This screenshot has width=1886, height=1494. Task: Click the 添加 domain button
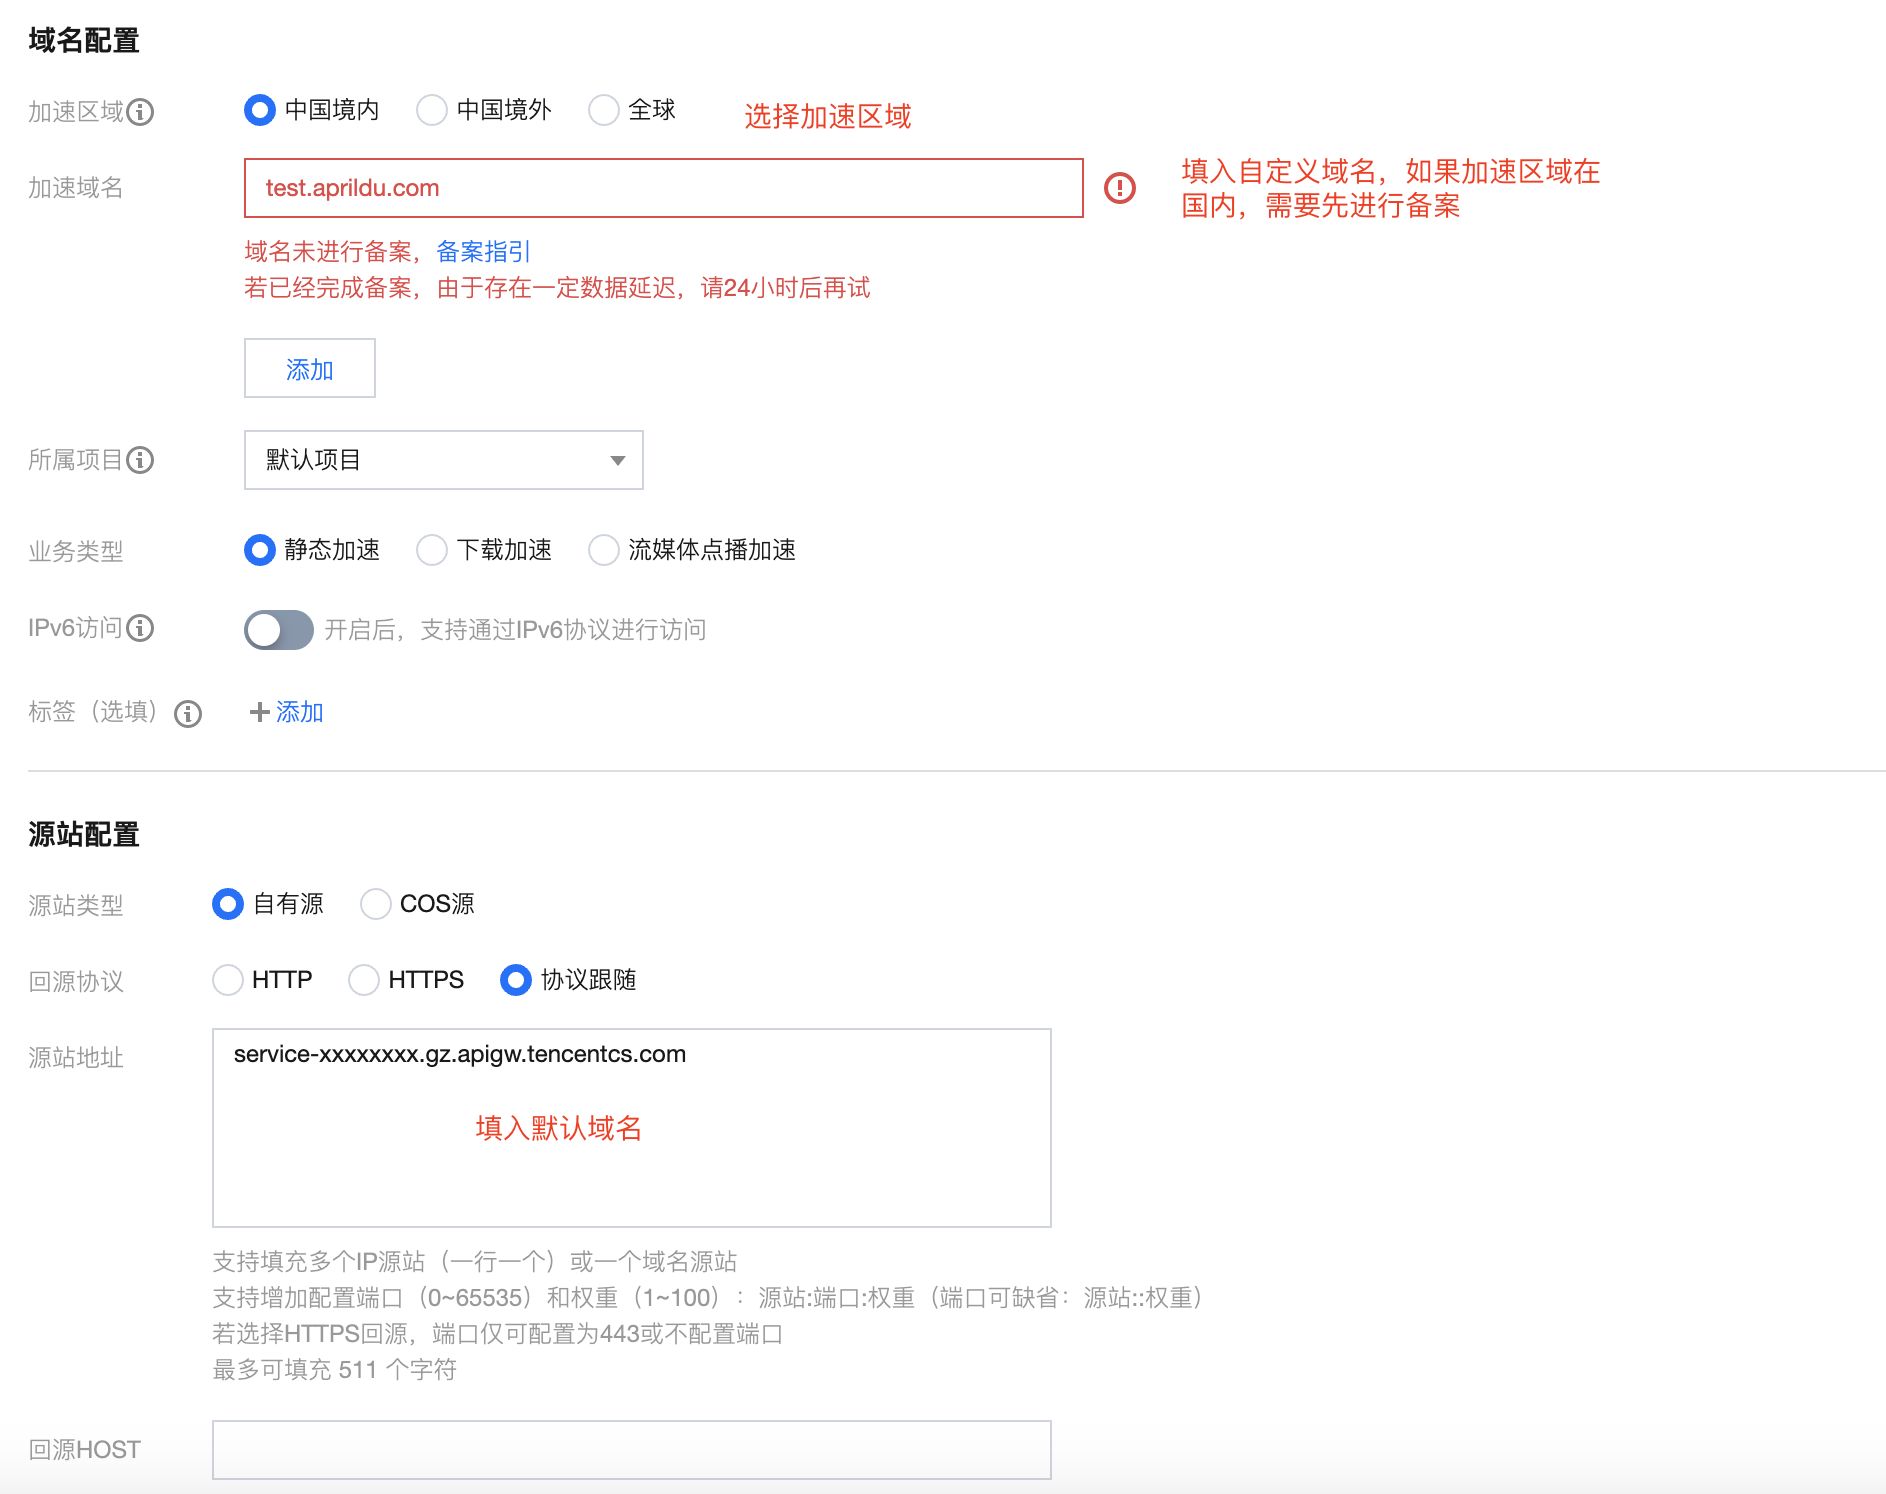[309, 368]
